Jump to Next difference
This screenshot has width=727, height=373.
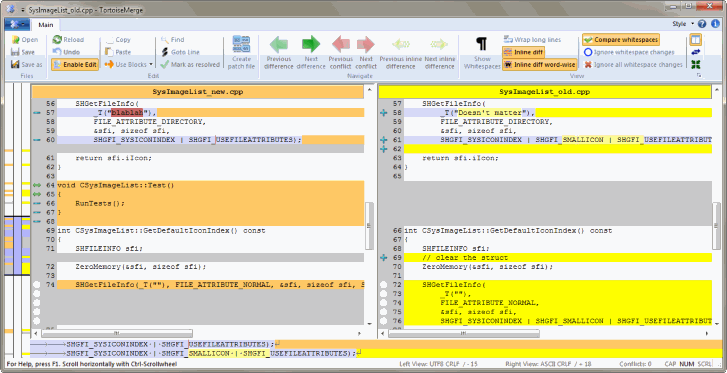pos(311,52)
